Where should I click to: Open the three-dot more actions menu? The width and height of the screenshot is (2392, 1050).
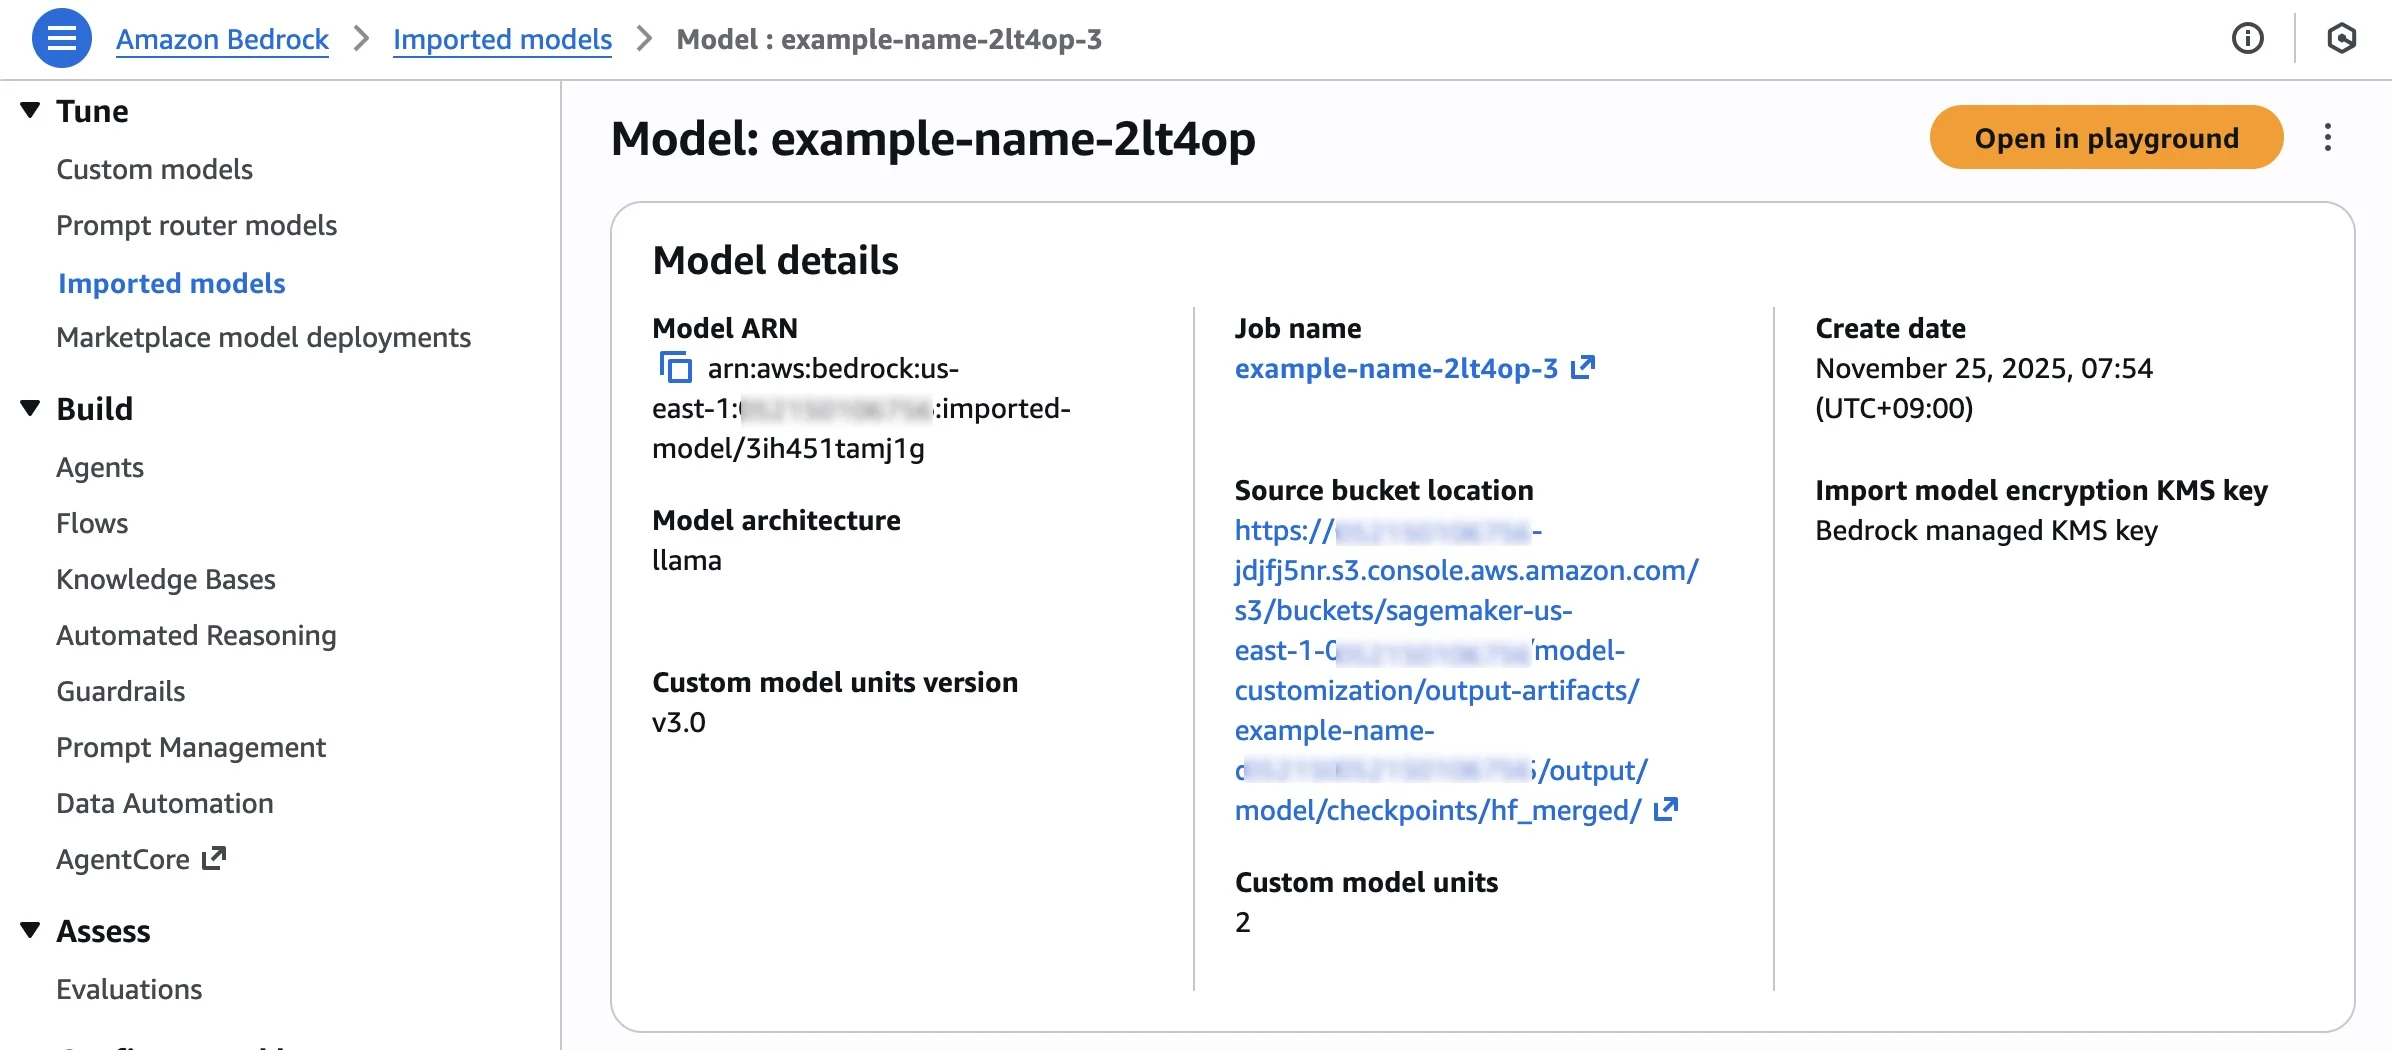(x=2327, y=137)
